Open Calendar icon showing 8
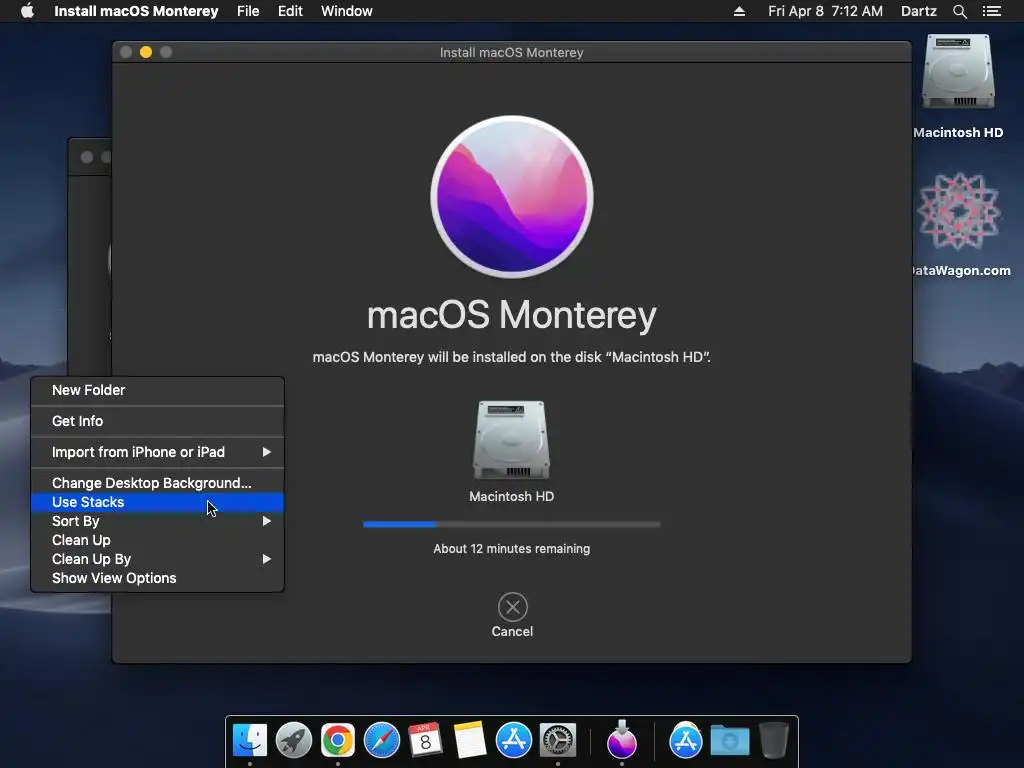Viewport: 1024px width, 768px height. pos(425,740)
